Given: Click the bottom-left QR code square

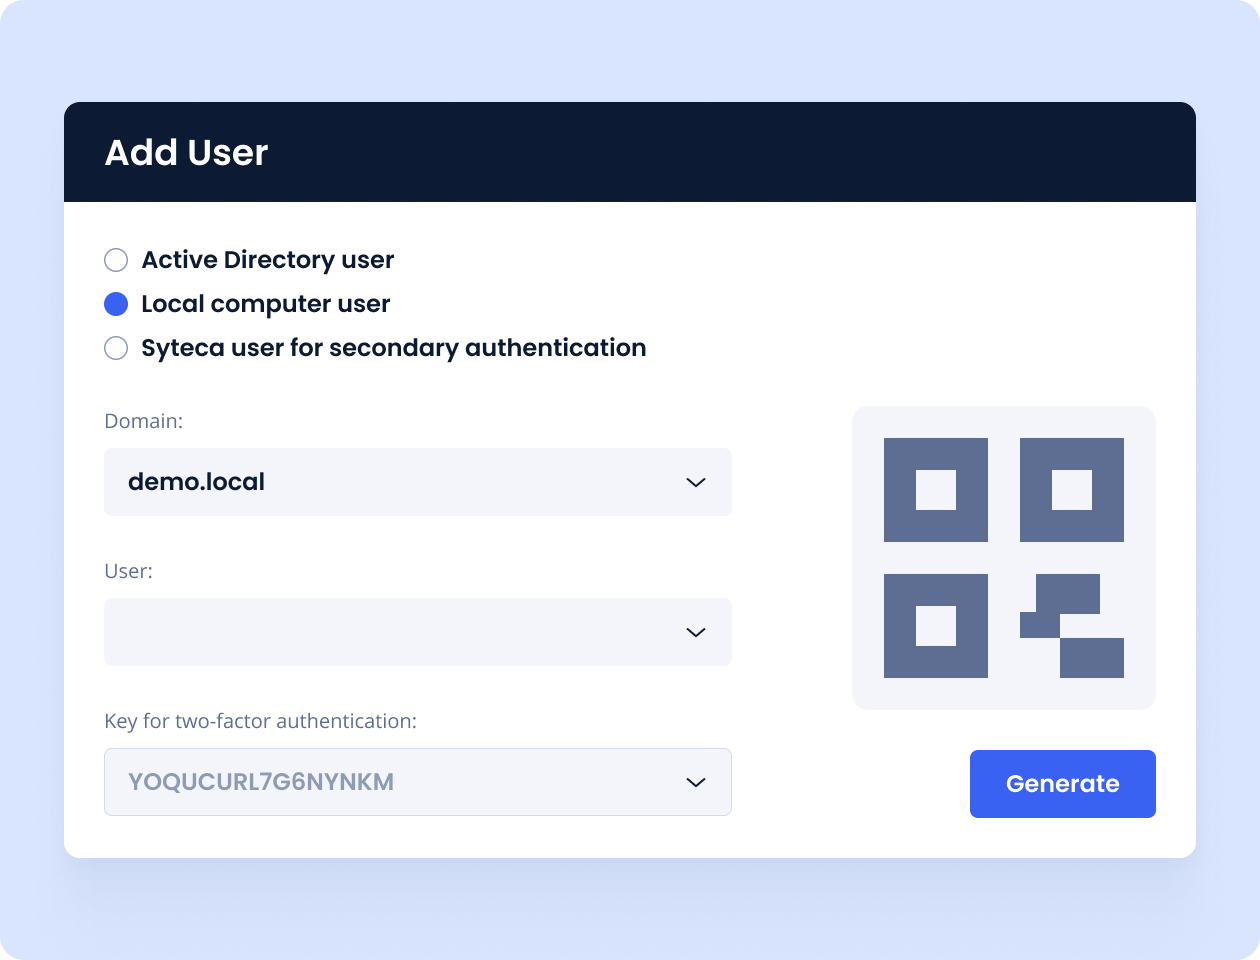Looking at the screenshot, I should click(x=935, y=626).
